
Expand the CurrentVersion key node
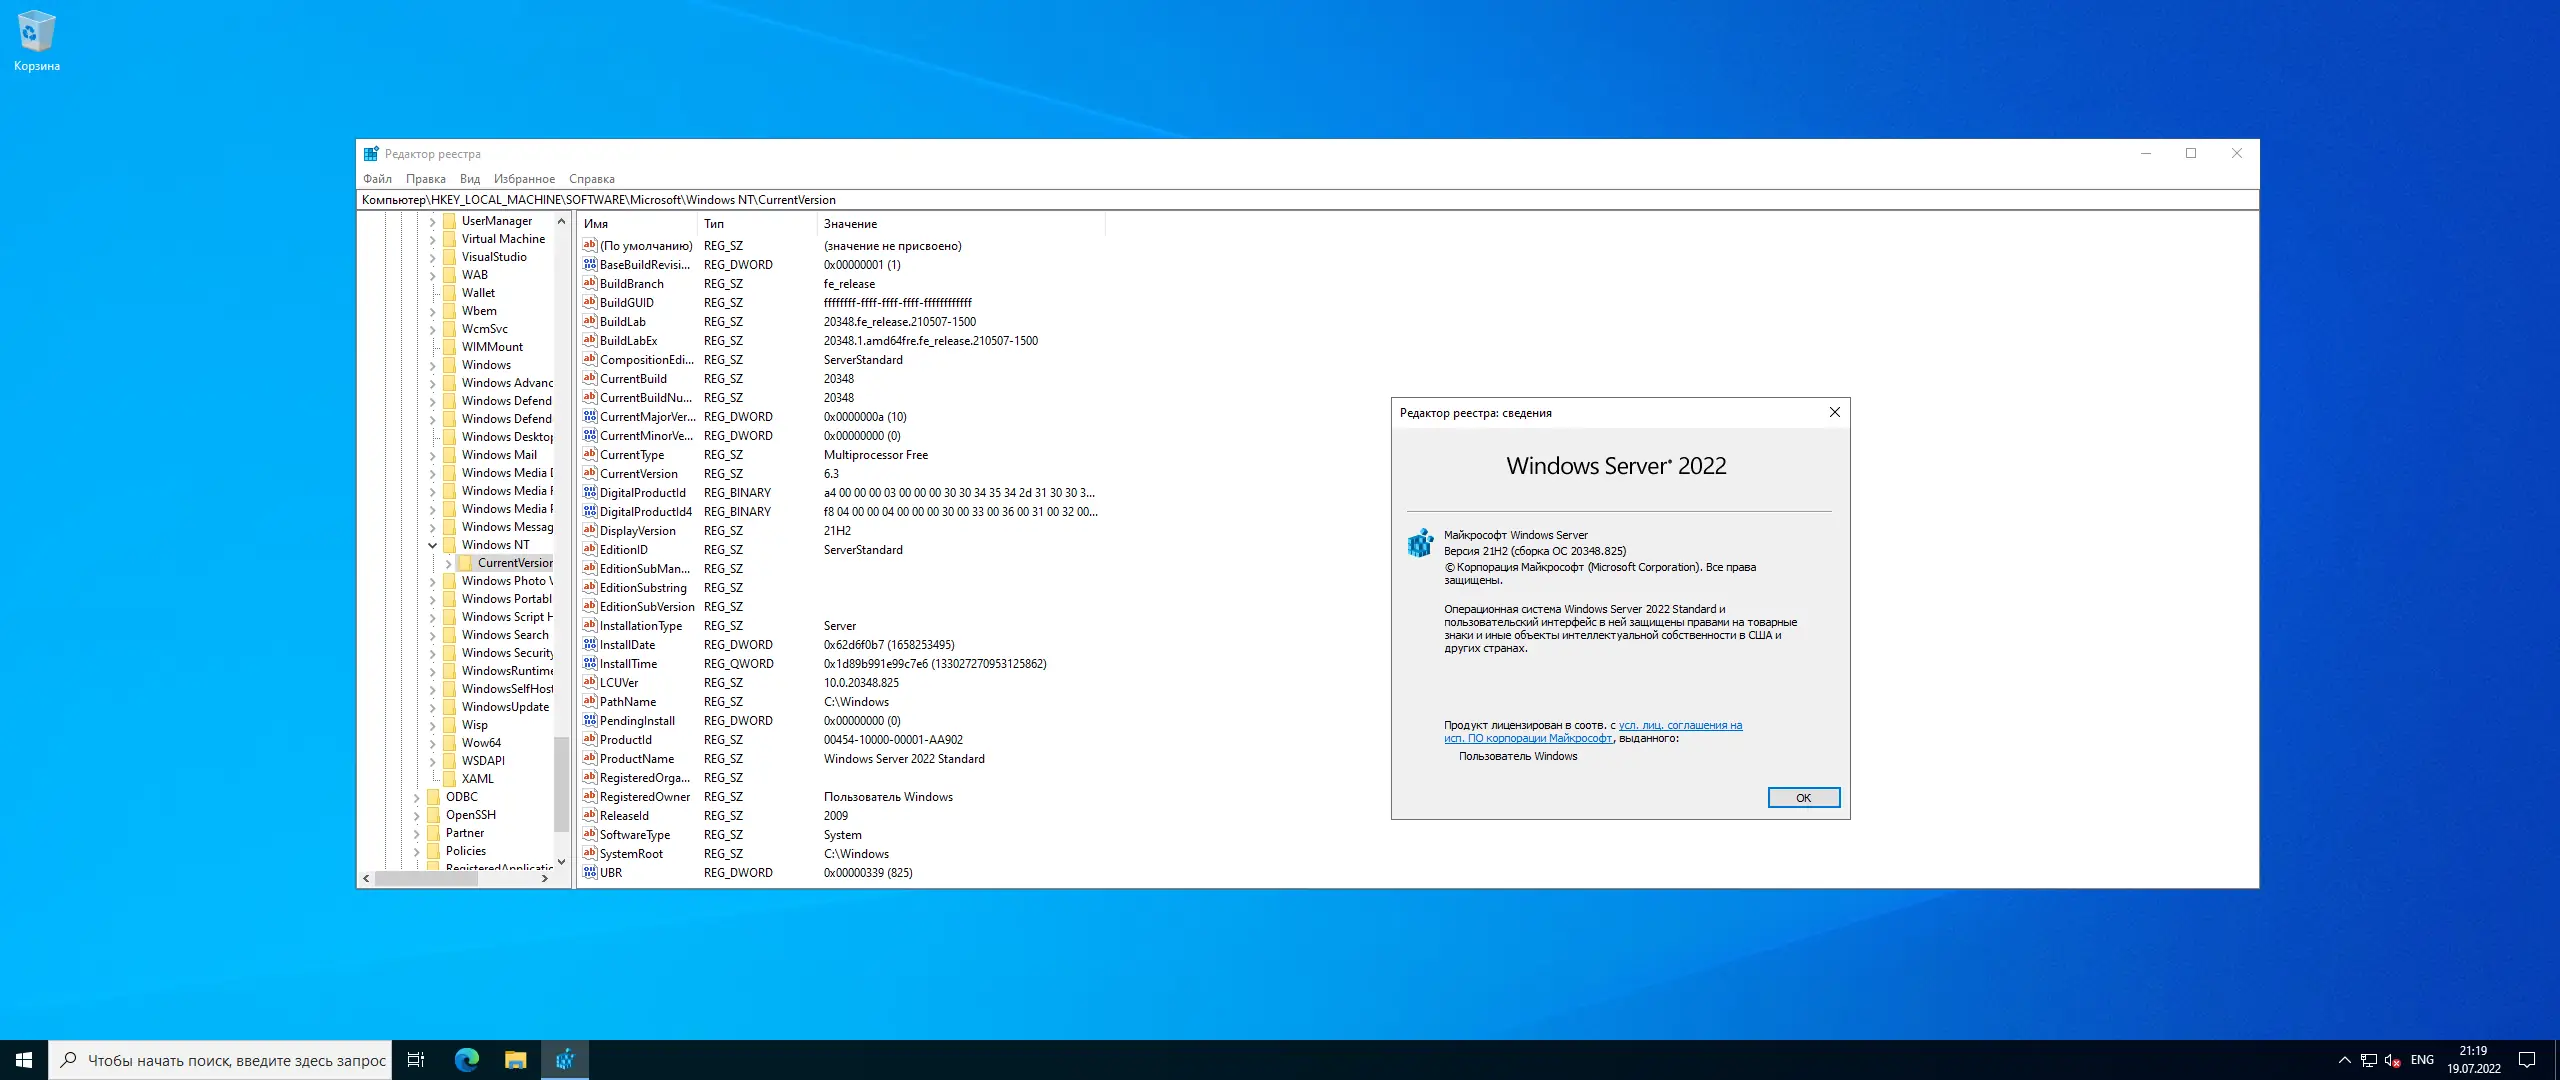449,563
